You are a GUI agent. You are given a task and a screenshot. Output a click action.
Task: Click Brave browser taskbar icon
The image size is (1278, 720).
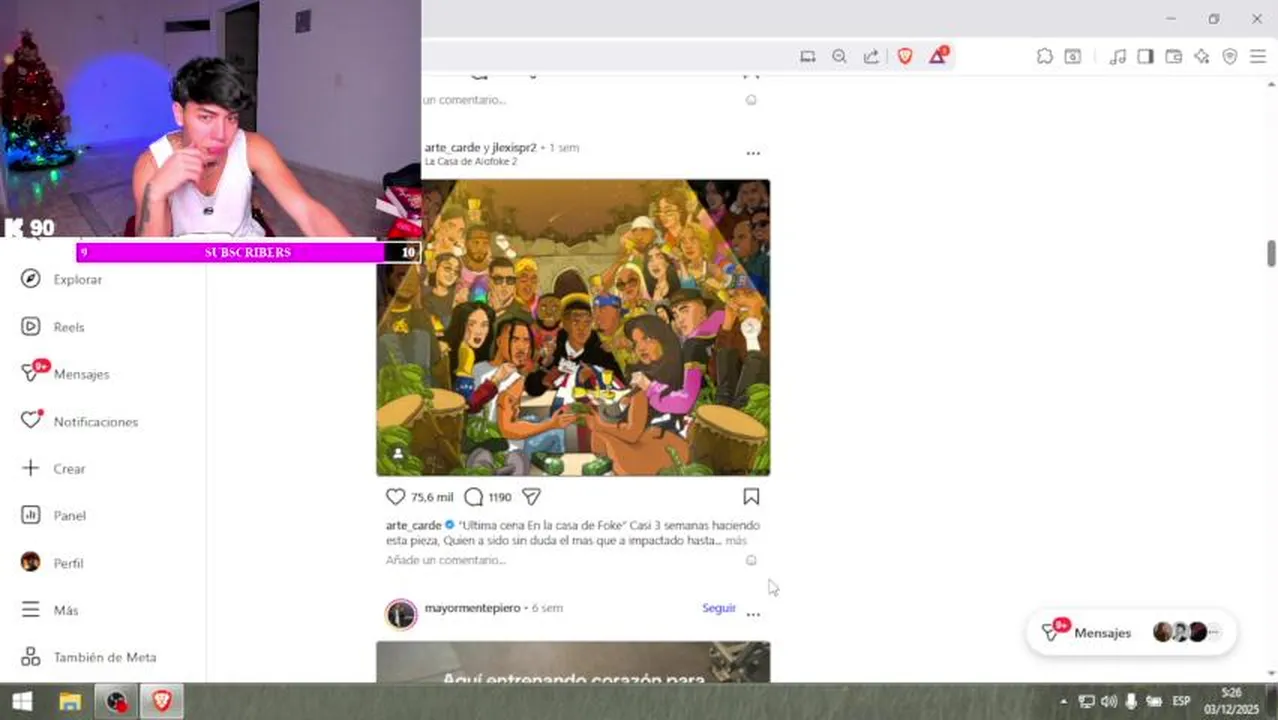coord(162,702)
